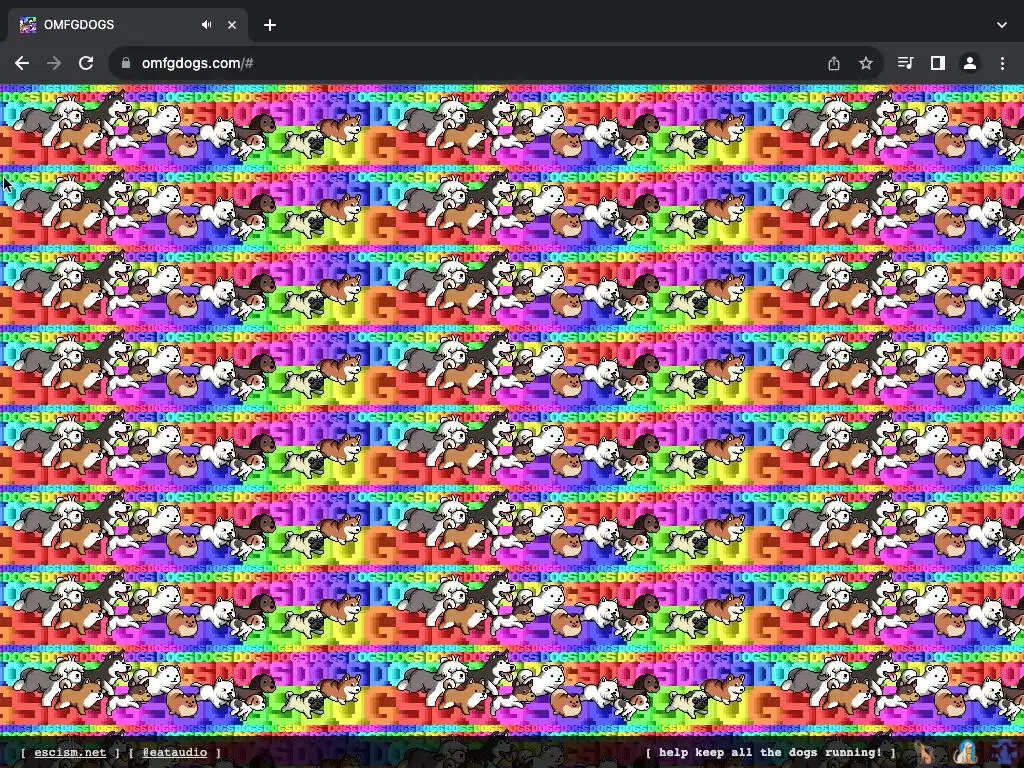View site info via the lock icon

[x=126, y=63]
